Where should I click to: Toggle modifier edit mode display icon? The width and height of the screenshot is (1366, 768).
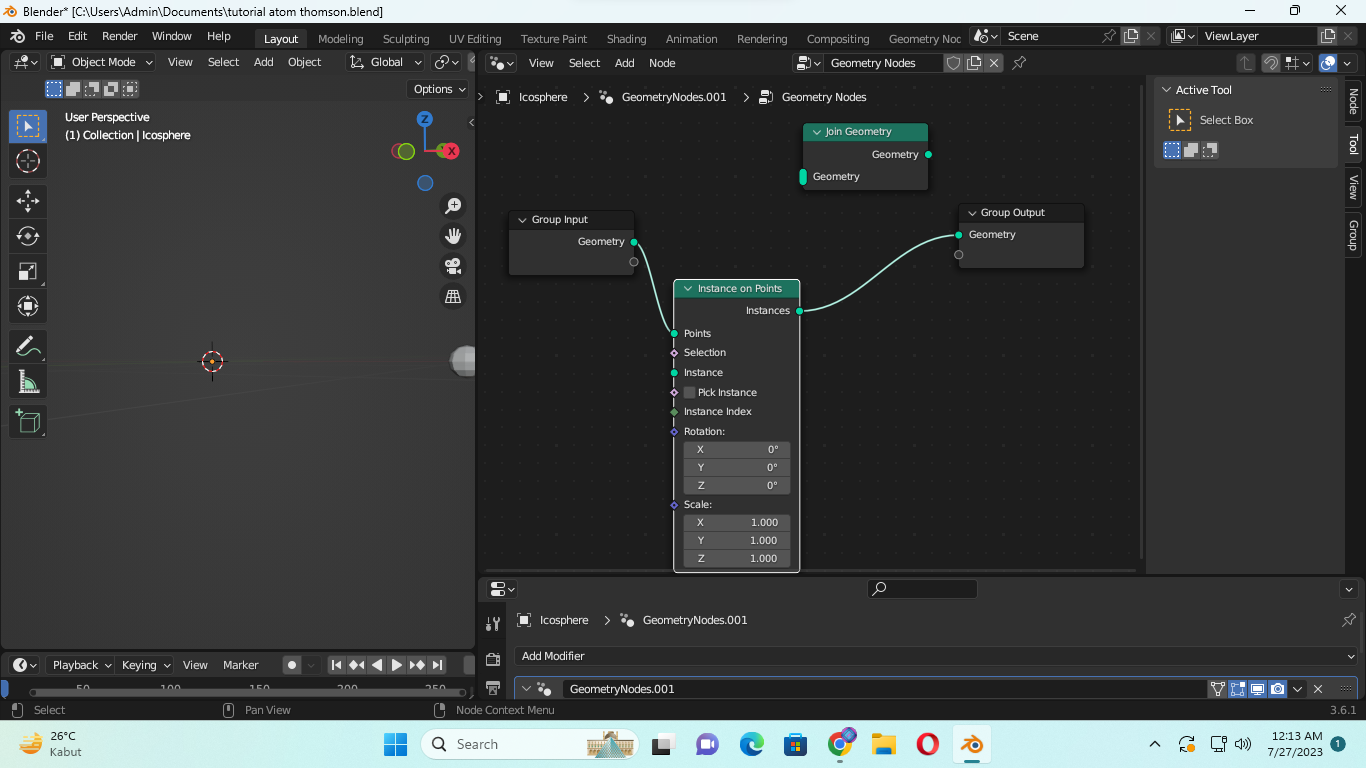click(1237, 689)
